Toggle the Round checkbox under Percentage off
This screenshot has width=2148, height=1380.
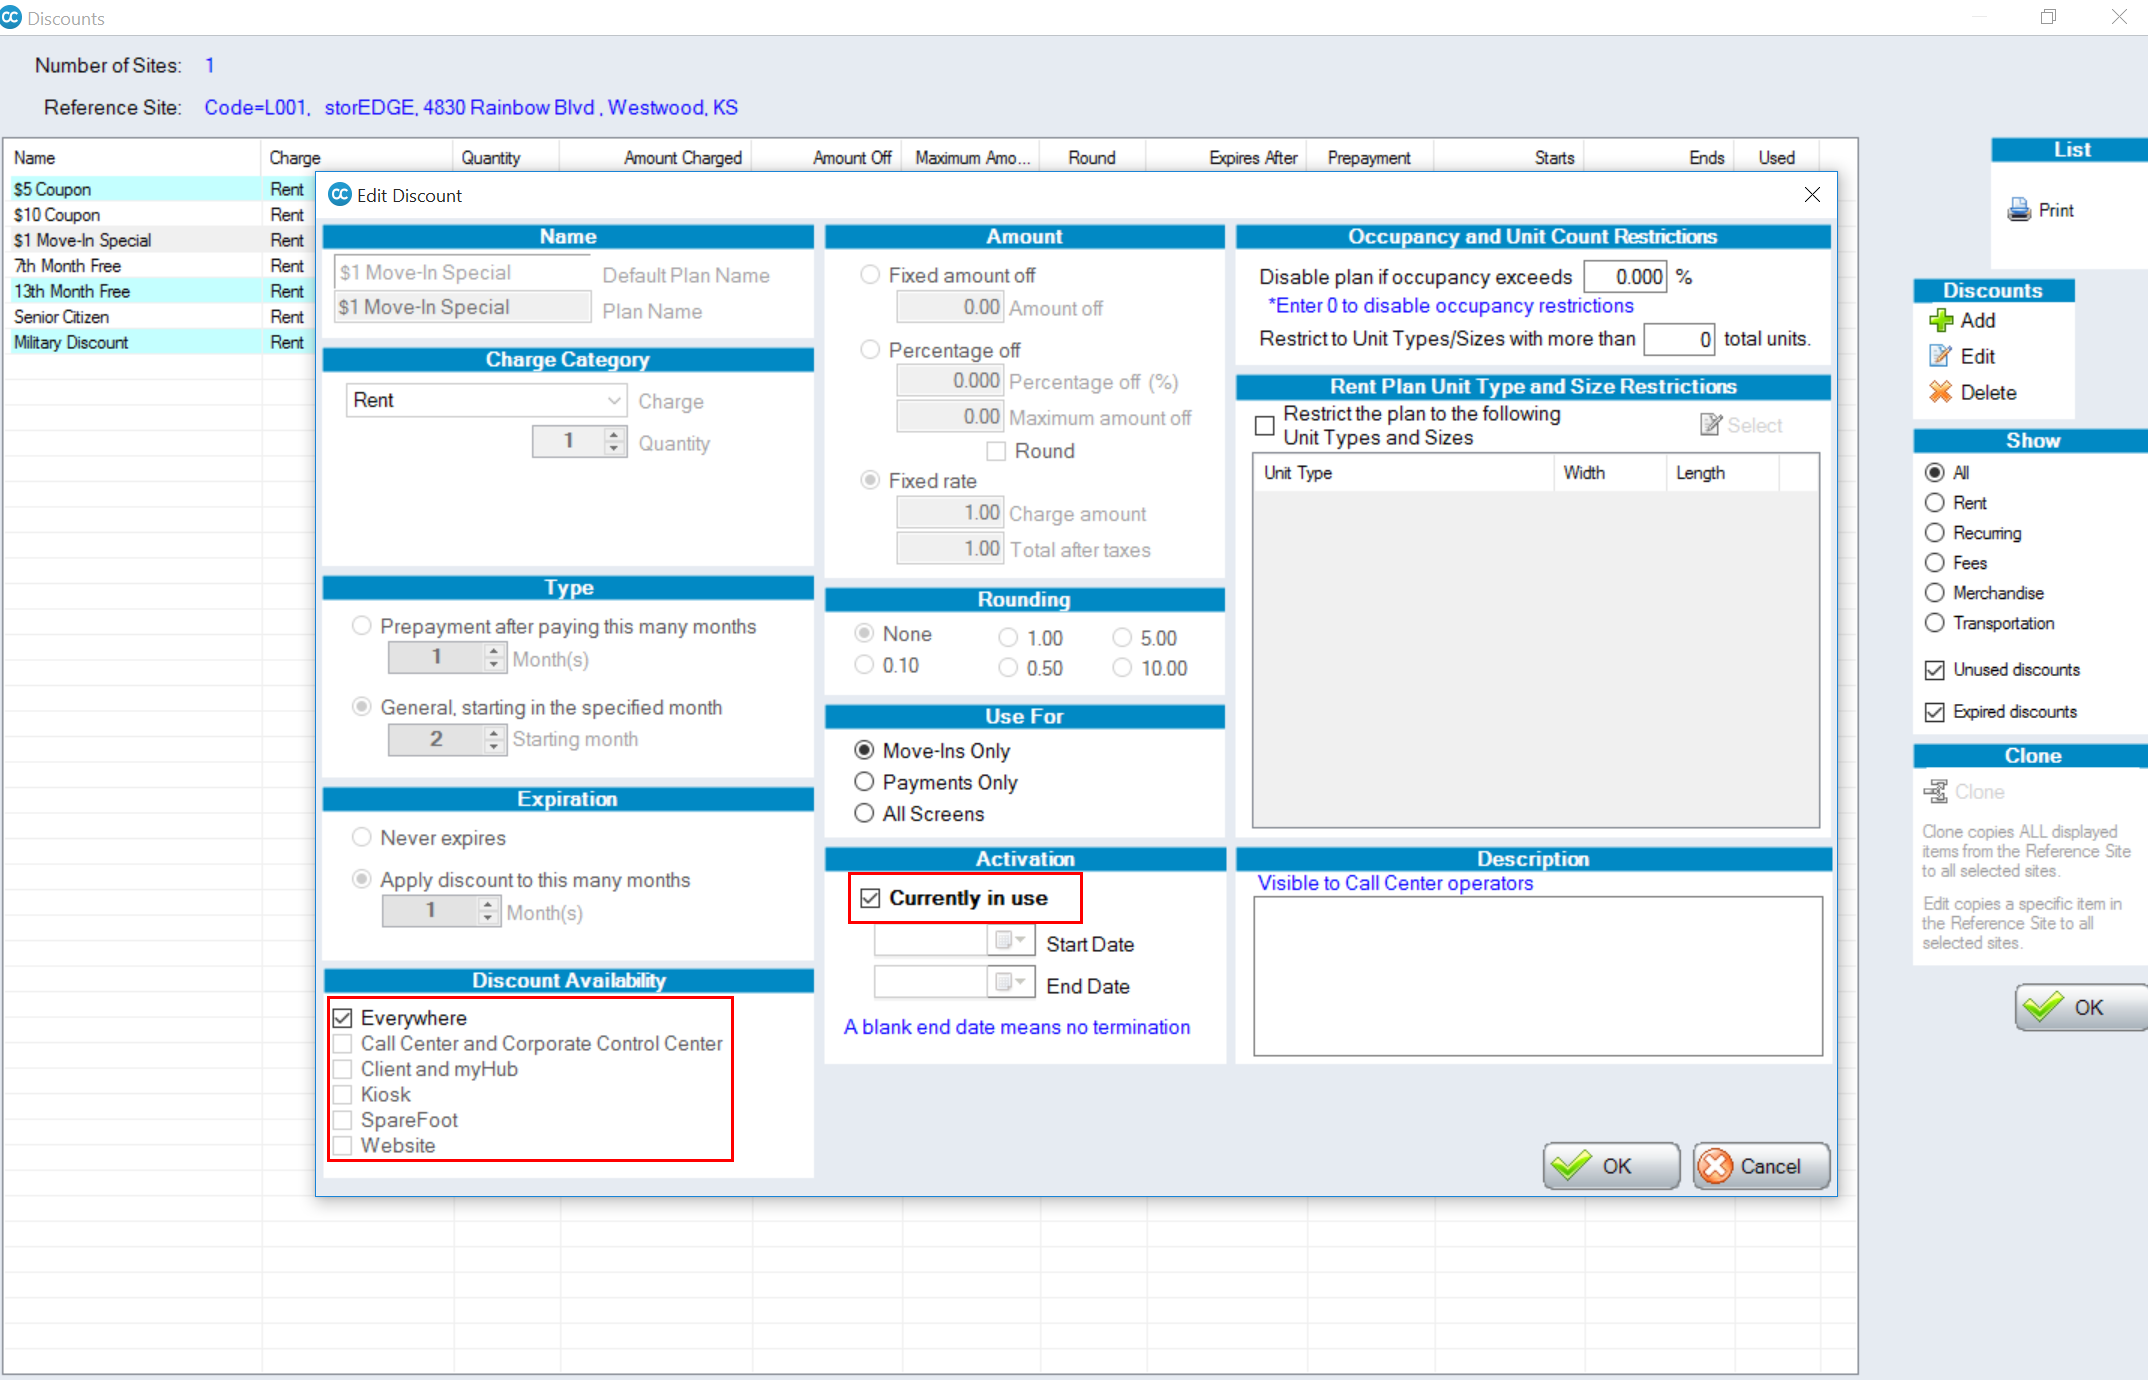(x=996, y=451)
